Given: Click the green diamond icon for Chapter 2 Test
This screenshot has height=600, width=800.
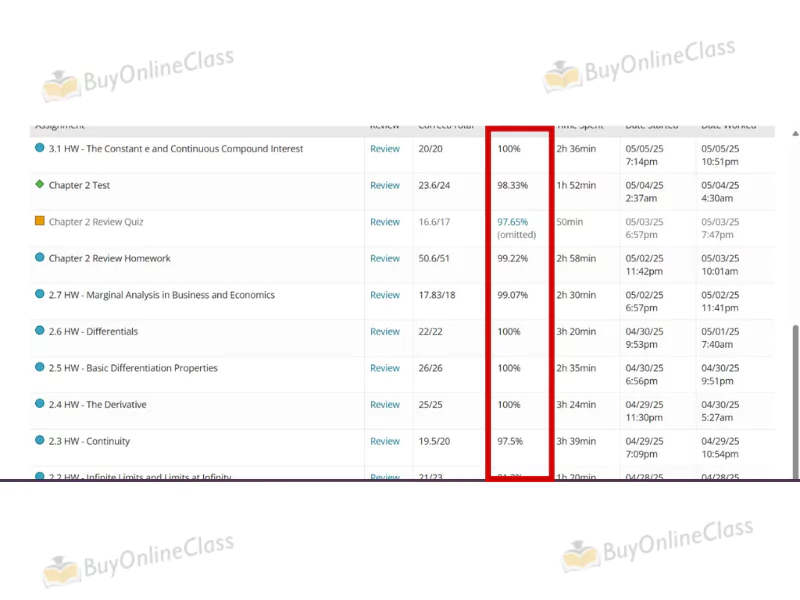Looking at the screenshot, I should [x=40, y=185].
